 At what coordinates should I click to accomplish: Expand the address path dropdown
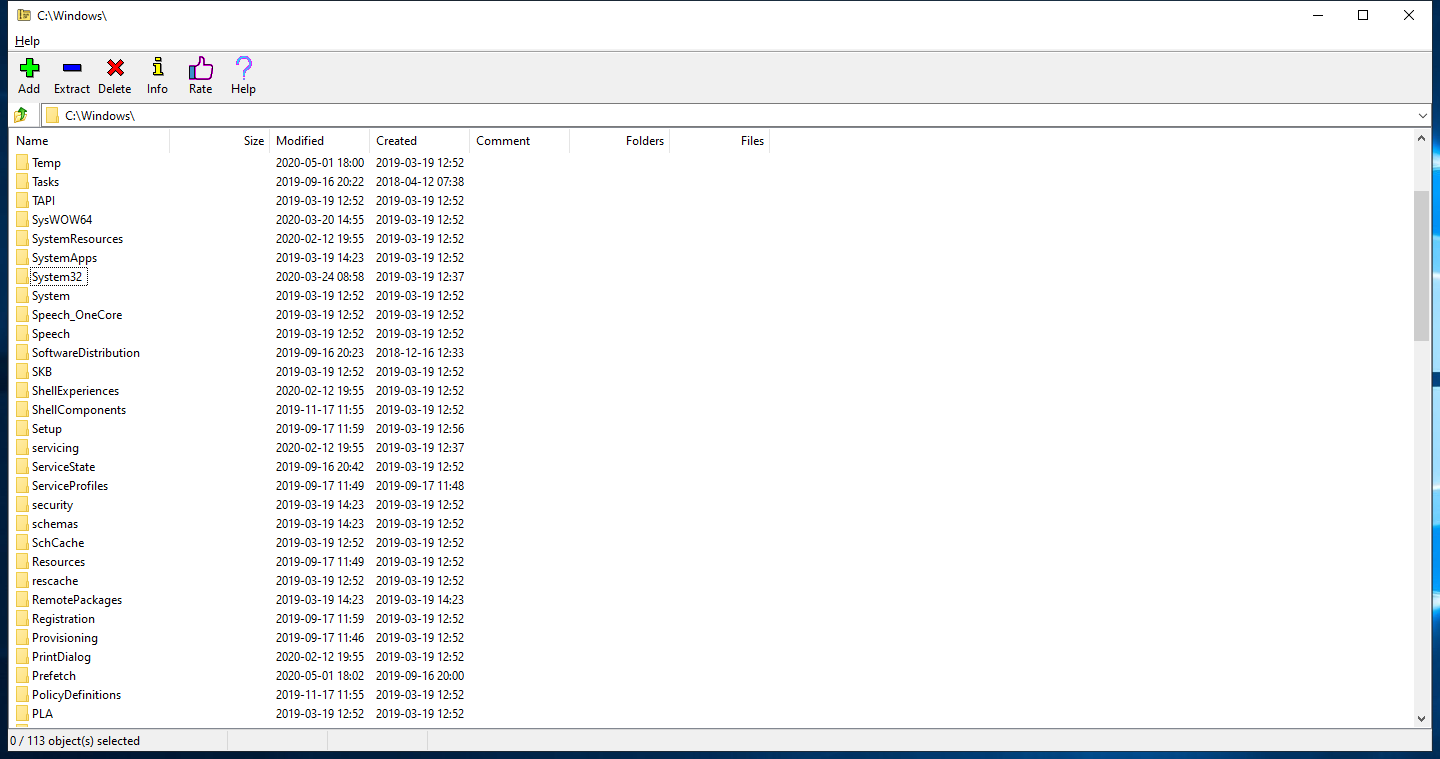(1423, 116)
